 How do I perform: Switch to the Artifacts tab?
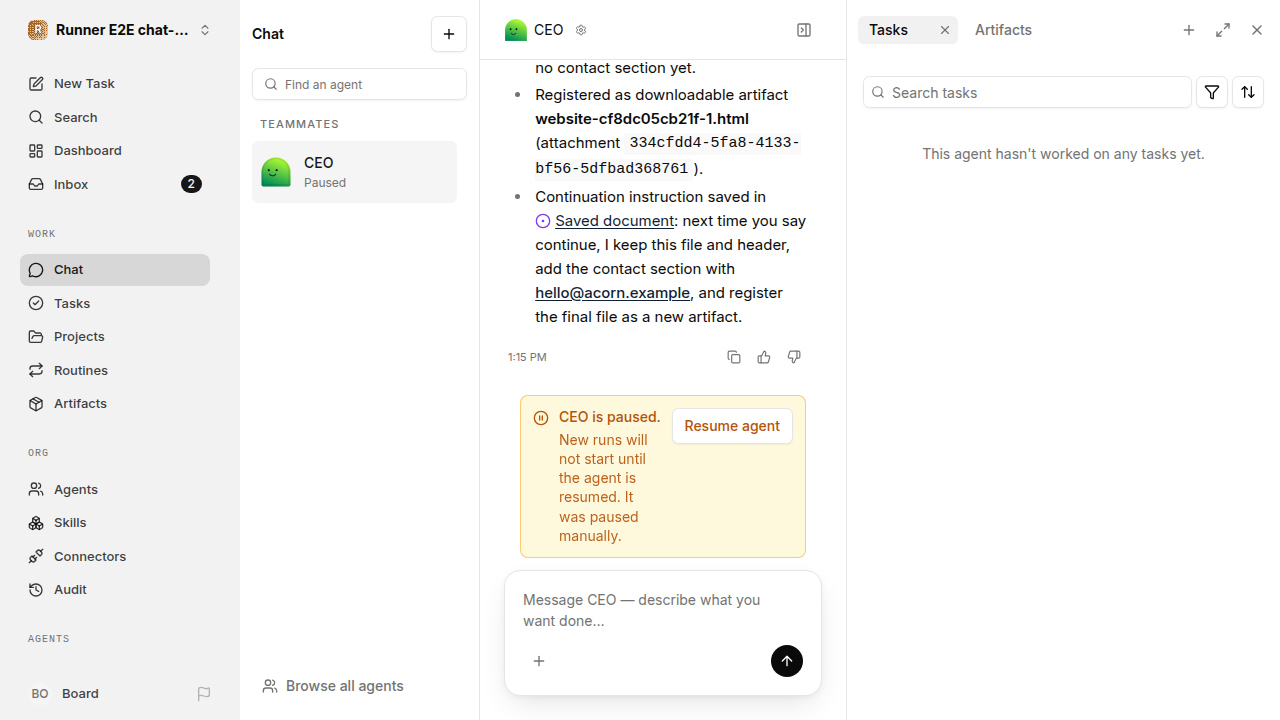[x=1003, y=30]
